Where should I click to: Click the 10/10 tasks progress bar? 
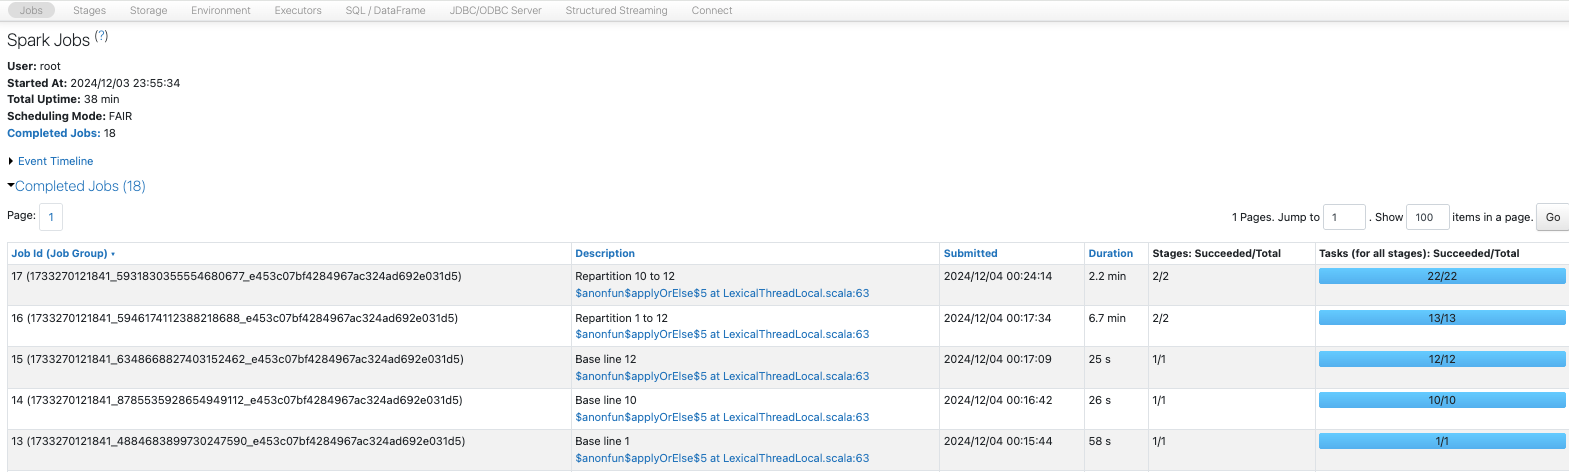coord(1442,400)
